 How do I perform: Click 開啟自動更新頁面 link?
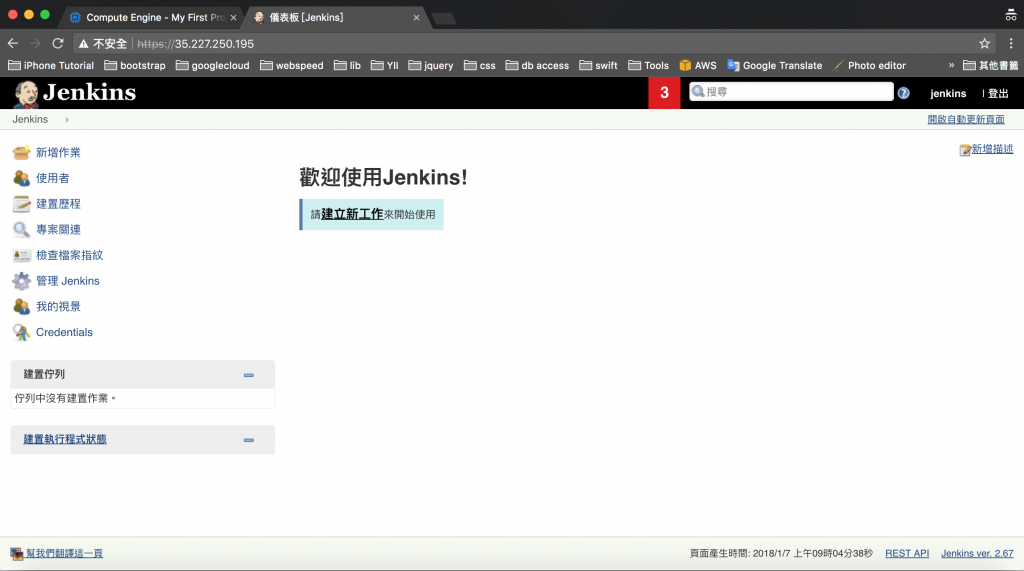pos(966,120)
